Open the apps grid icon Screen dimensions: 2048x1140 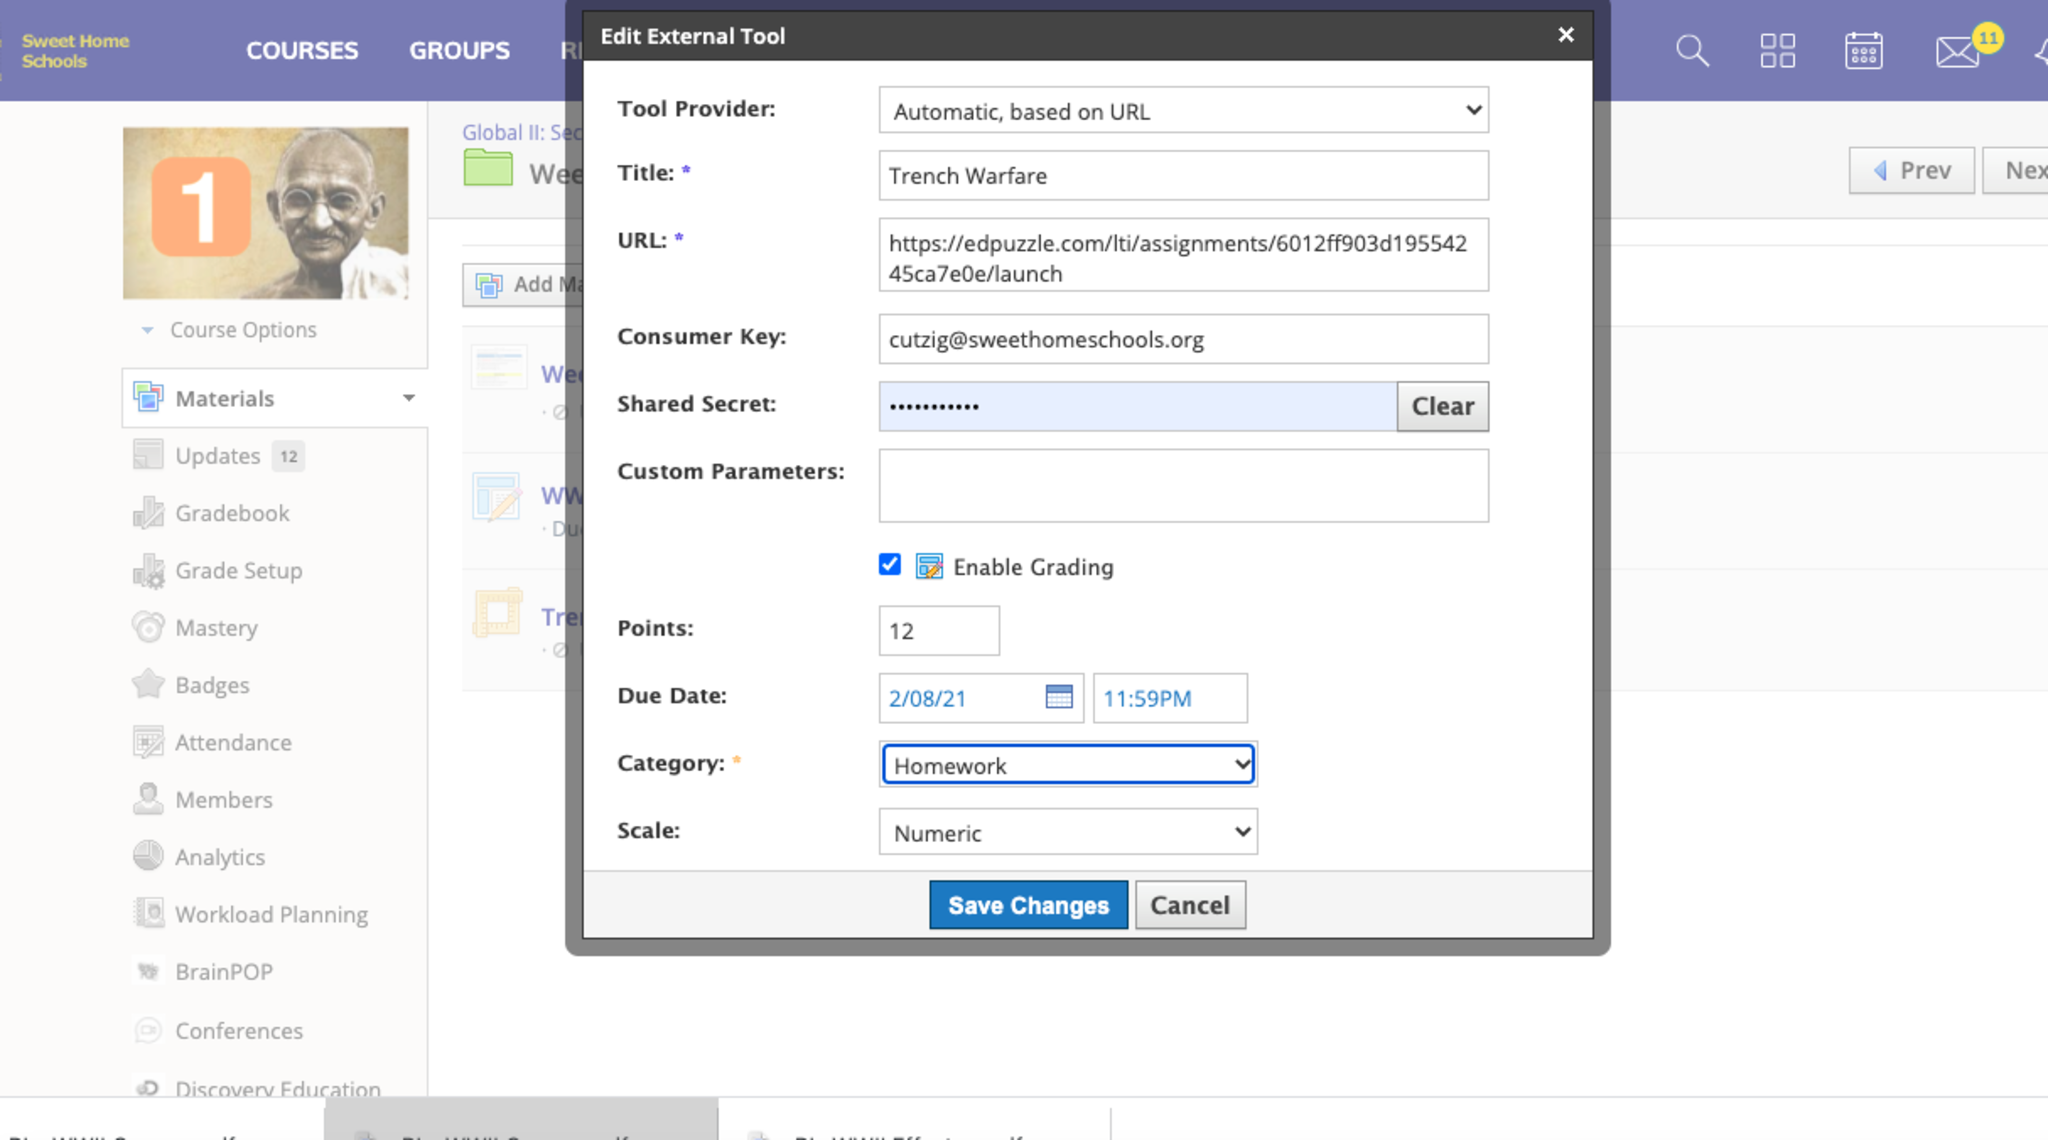pos(1777,50)
